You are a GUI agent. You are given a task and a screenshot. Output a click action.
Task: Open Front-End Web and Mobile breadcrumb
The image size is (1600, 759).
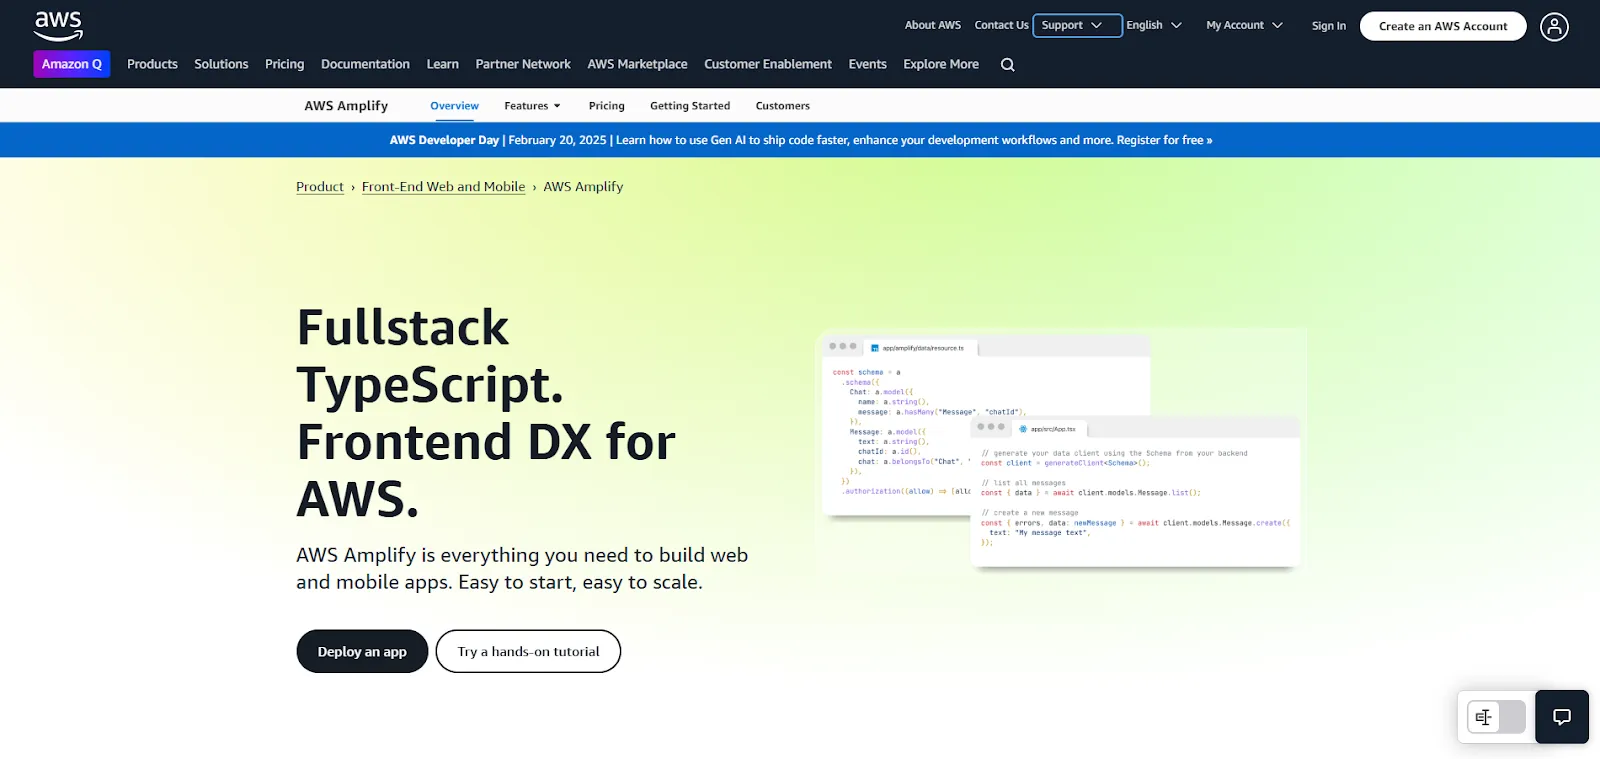[x=443, y=187]
